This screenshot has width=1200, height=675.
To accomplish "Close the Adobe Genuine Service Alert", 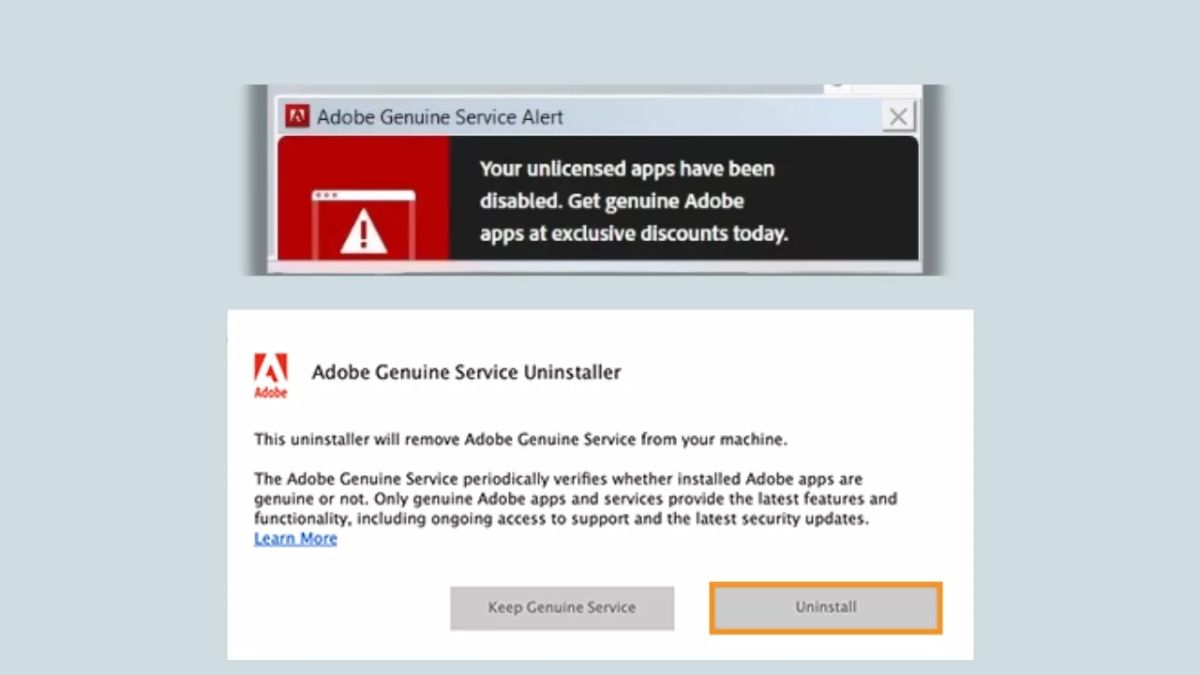I will [x=898, y=117].
